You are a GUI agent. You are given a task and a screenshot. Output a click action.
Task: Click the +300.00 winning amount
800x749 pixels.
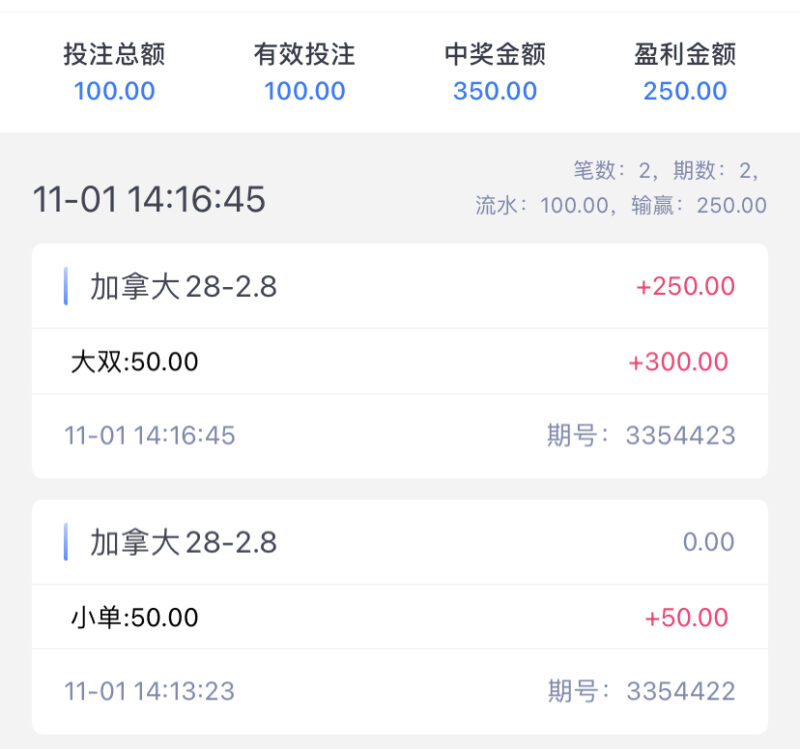(x=680, y=362)
